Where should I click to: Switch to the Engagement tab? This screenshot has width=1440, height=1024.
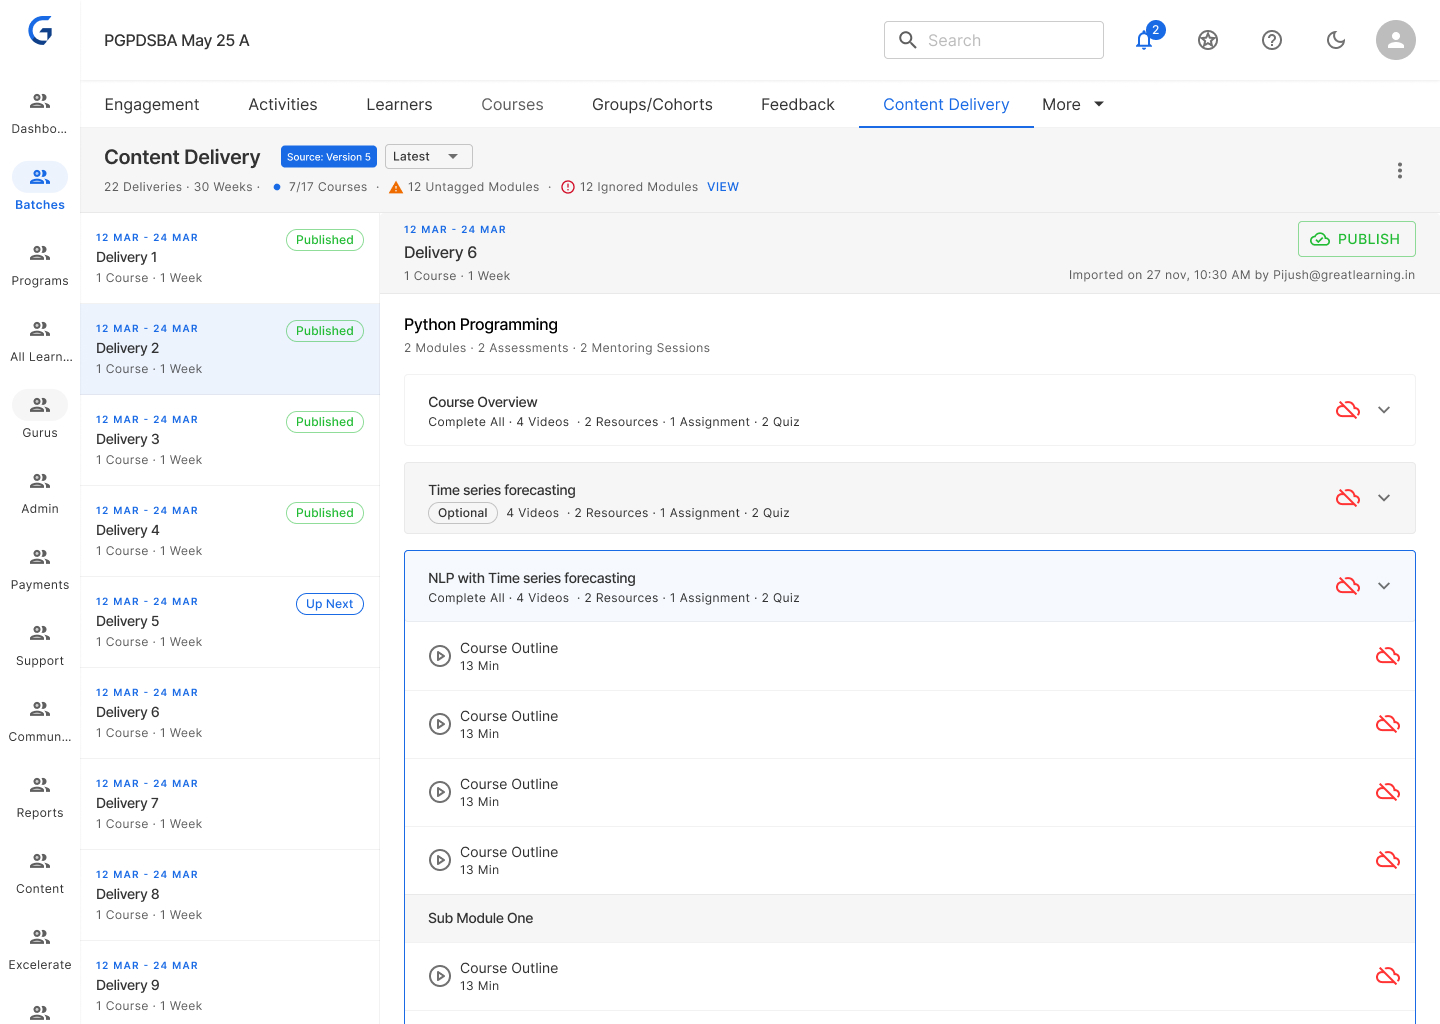click(x=152, y=104)
